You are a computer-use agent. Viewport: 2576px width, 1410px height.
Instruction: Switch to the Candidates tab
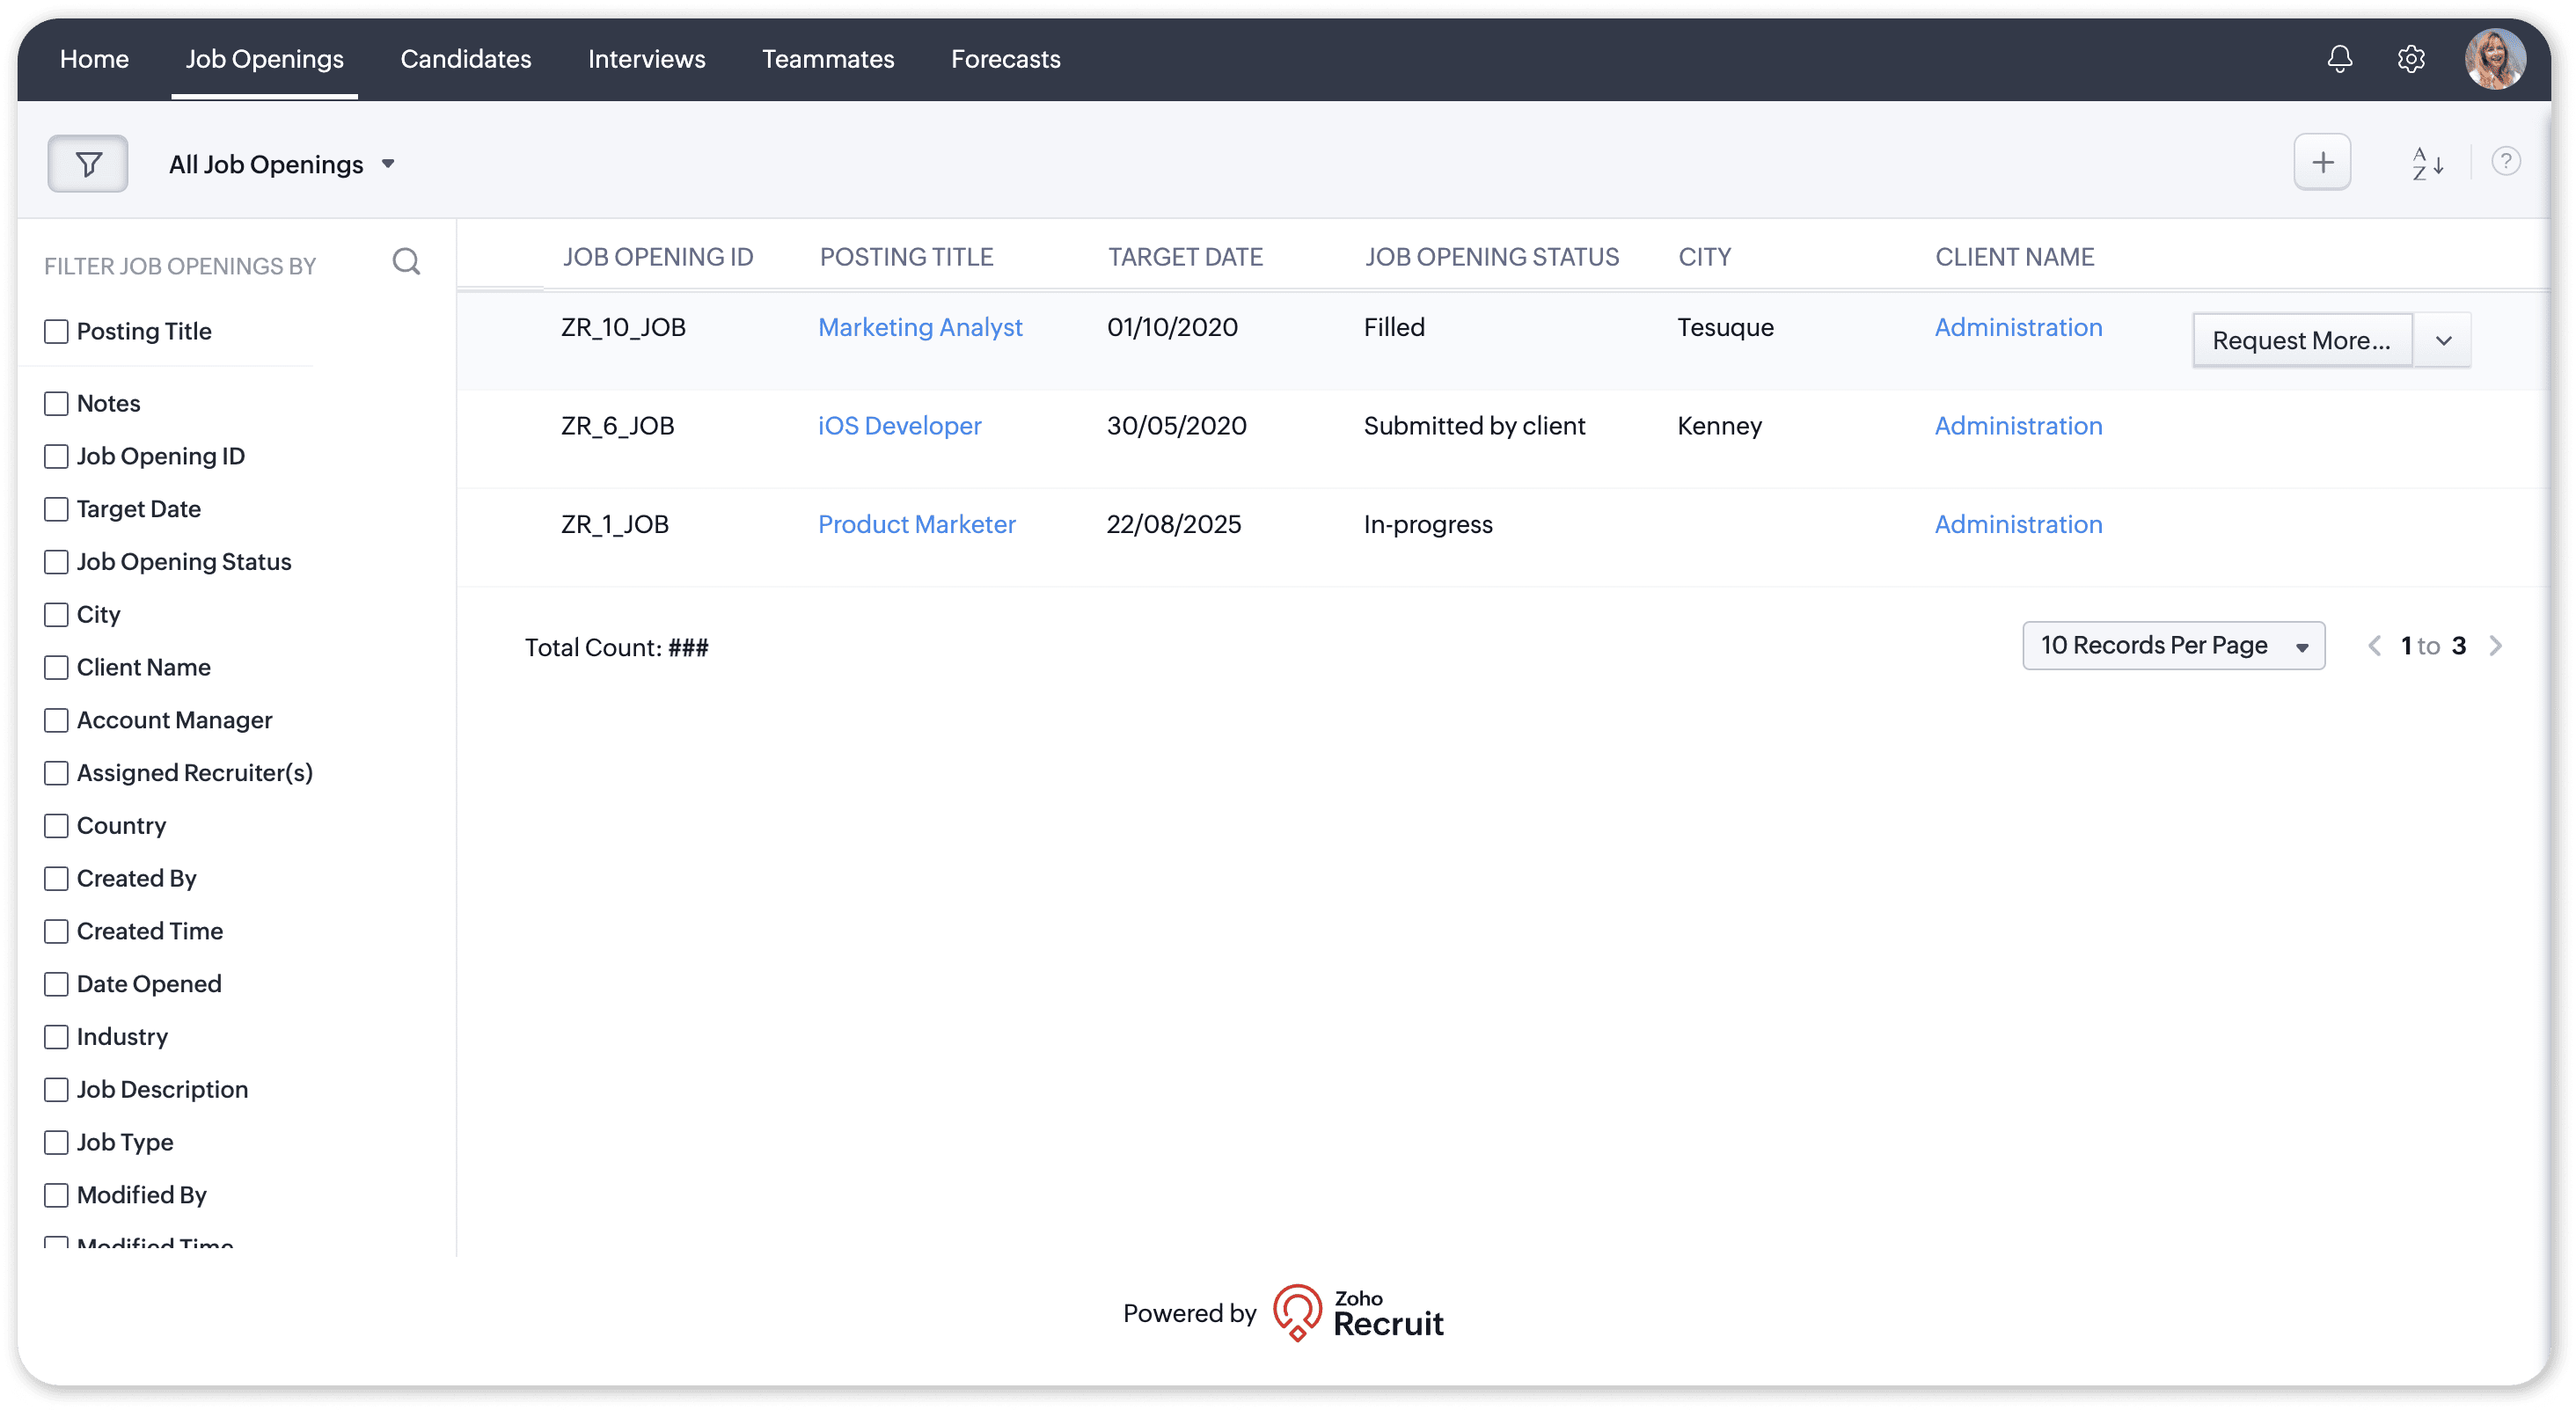[x=465, y=59]
